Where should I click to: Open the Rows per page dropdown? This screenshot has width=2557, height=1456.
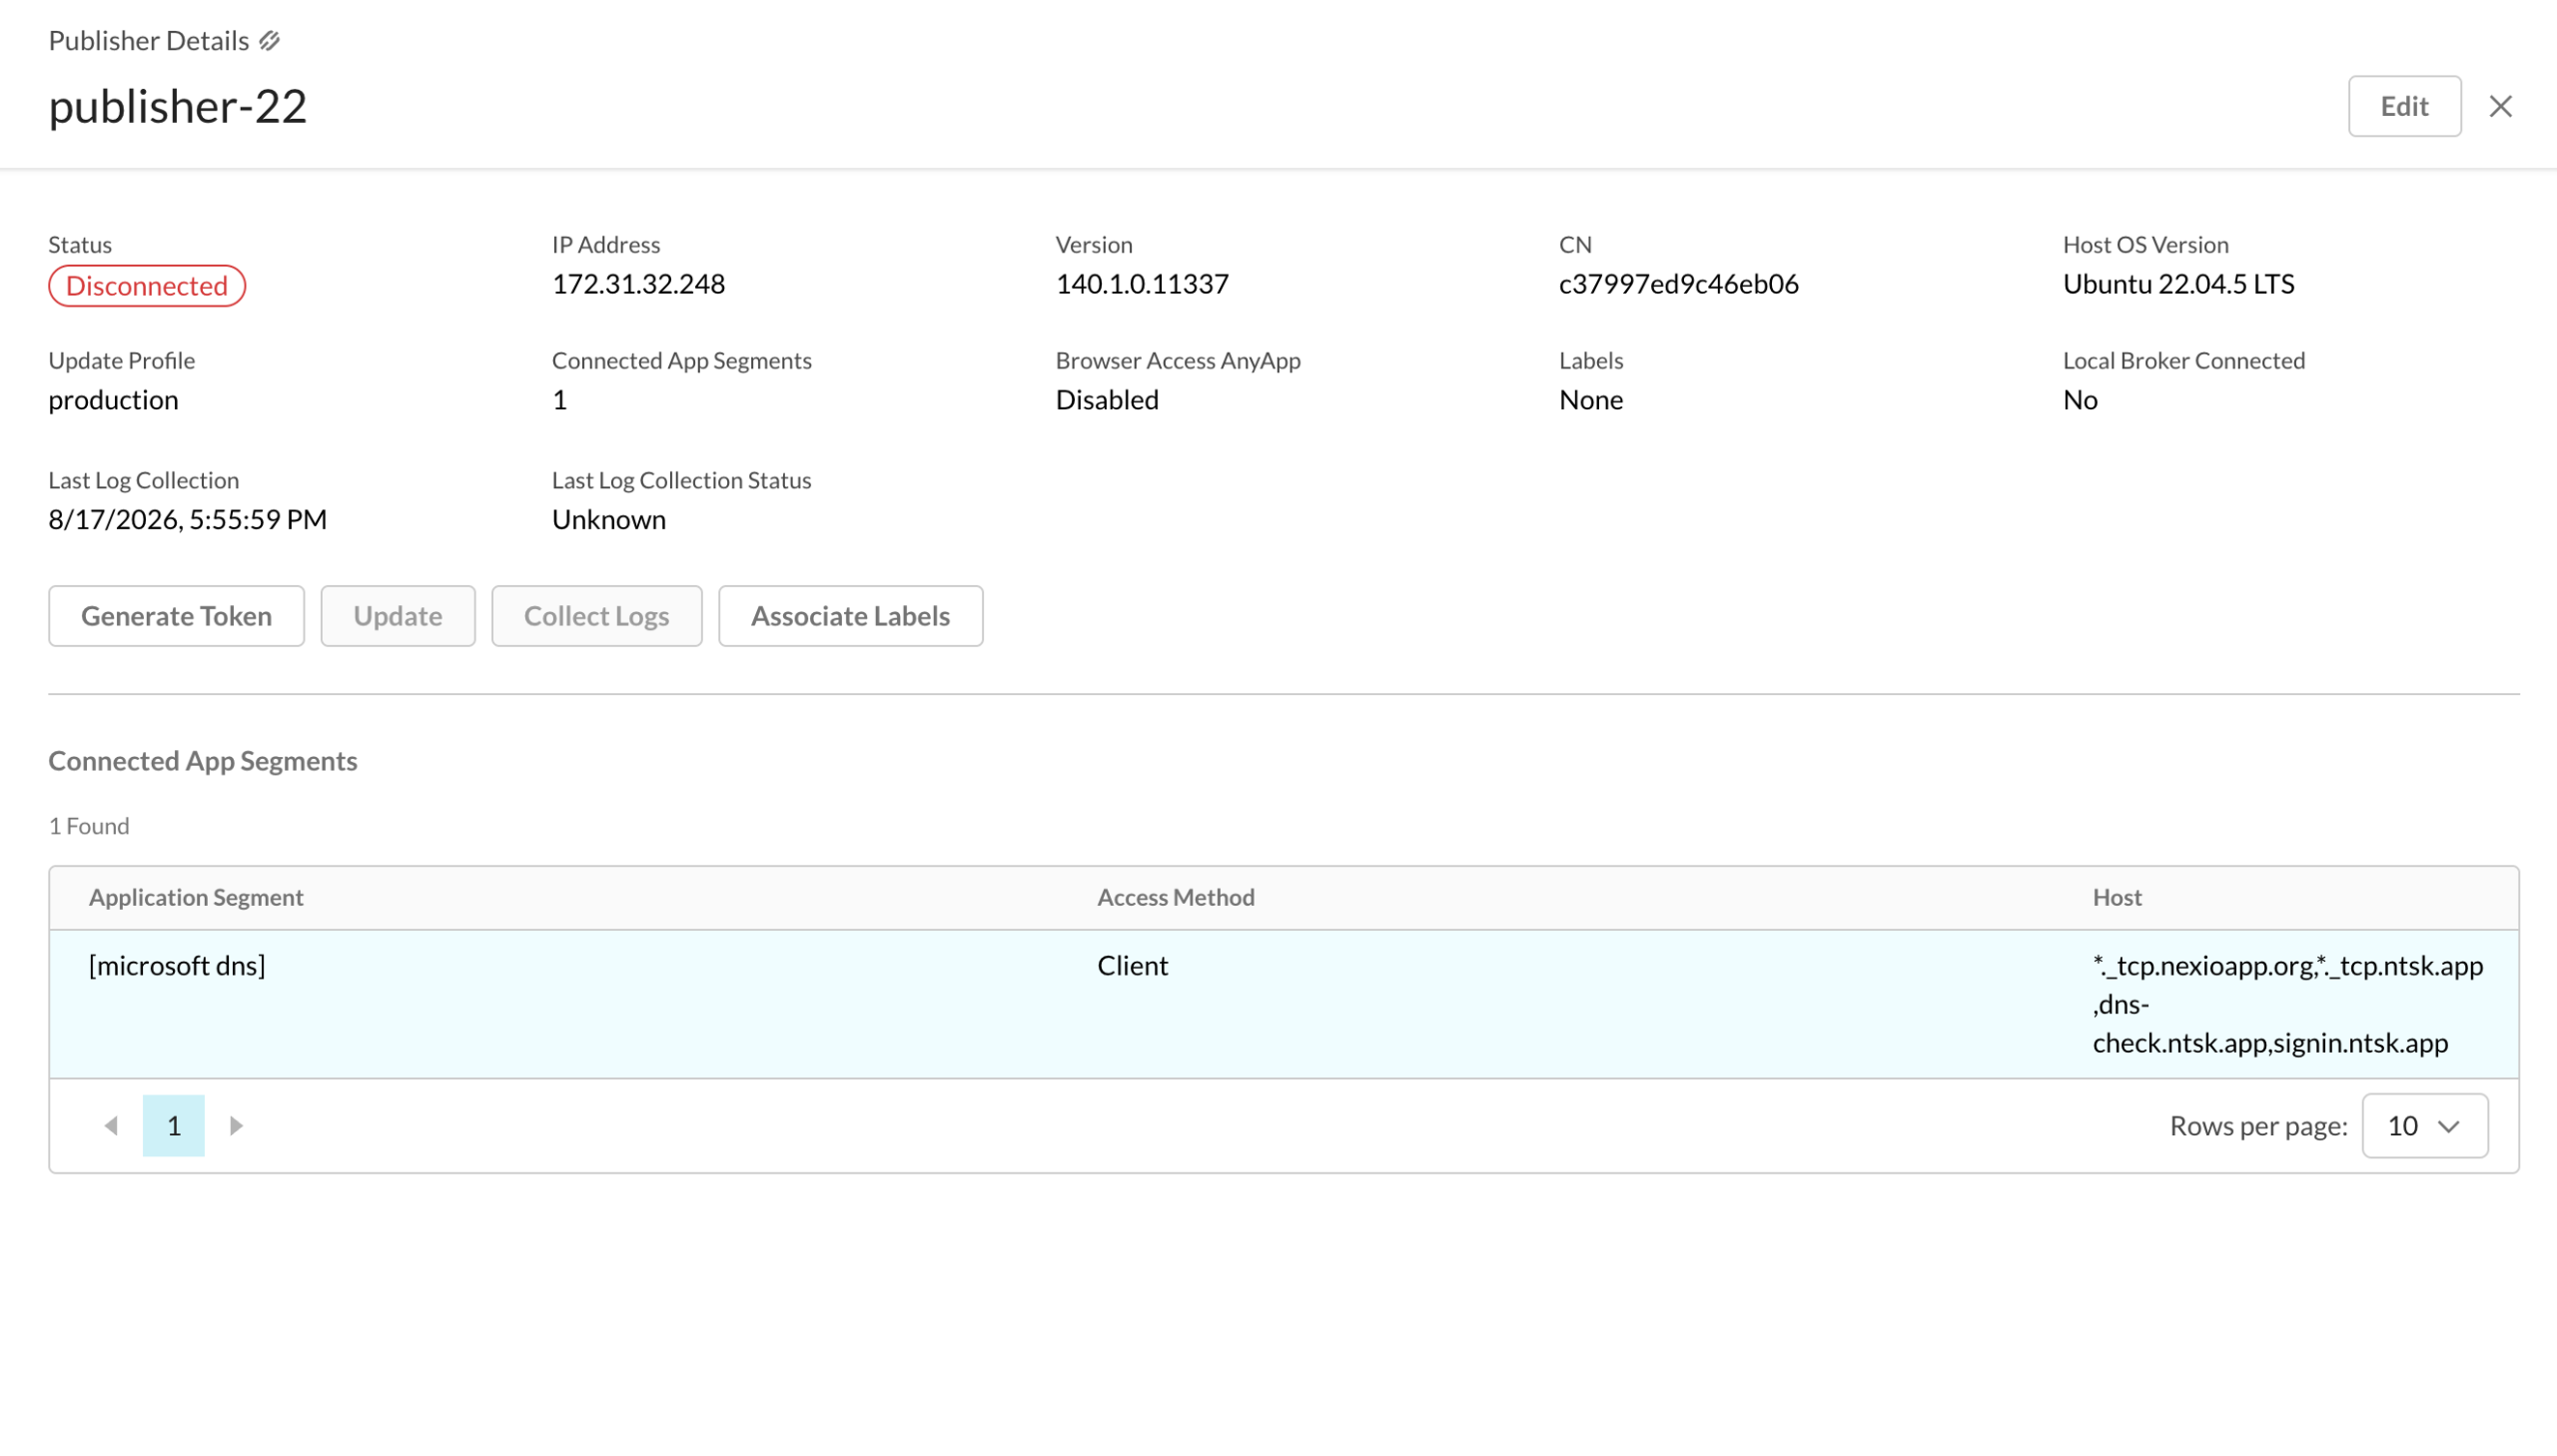(x=2424, y=1126)
